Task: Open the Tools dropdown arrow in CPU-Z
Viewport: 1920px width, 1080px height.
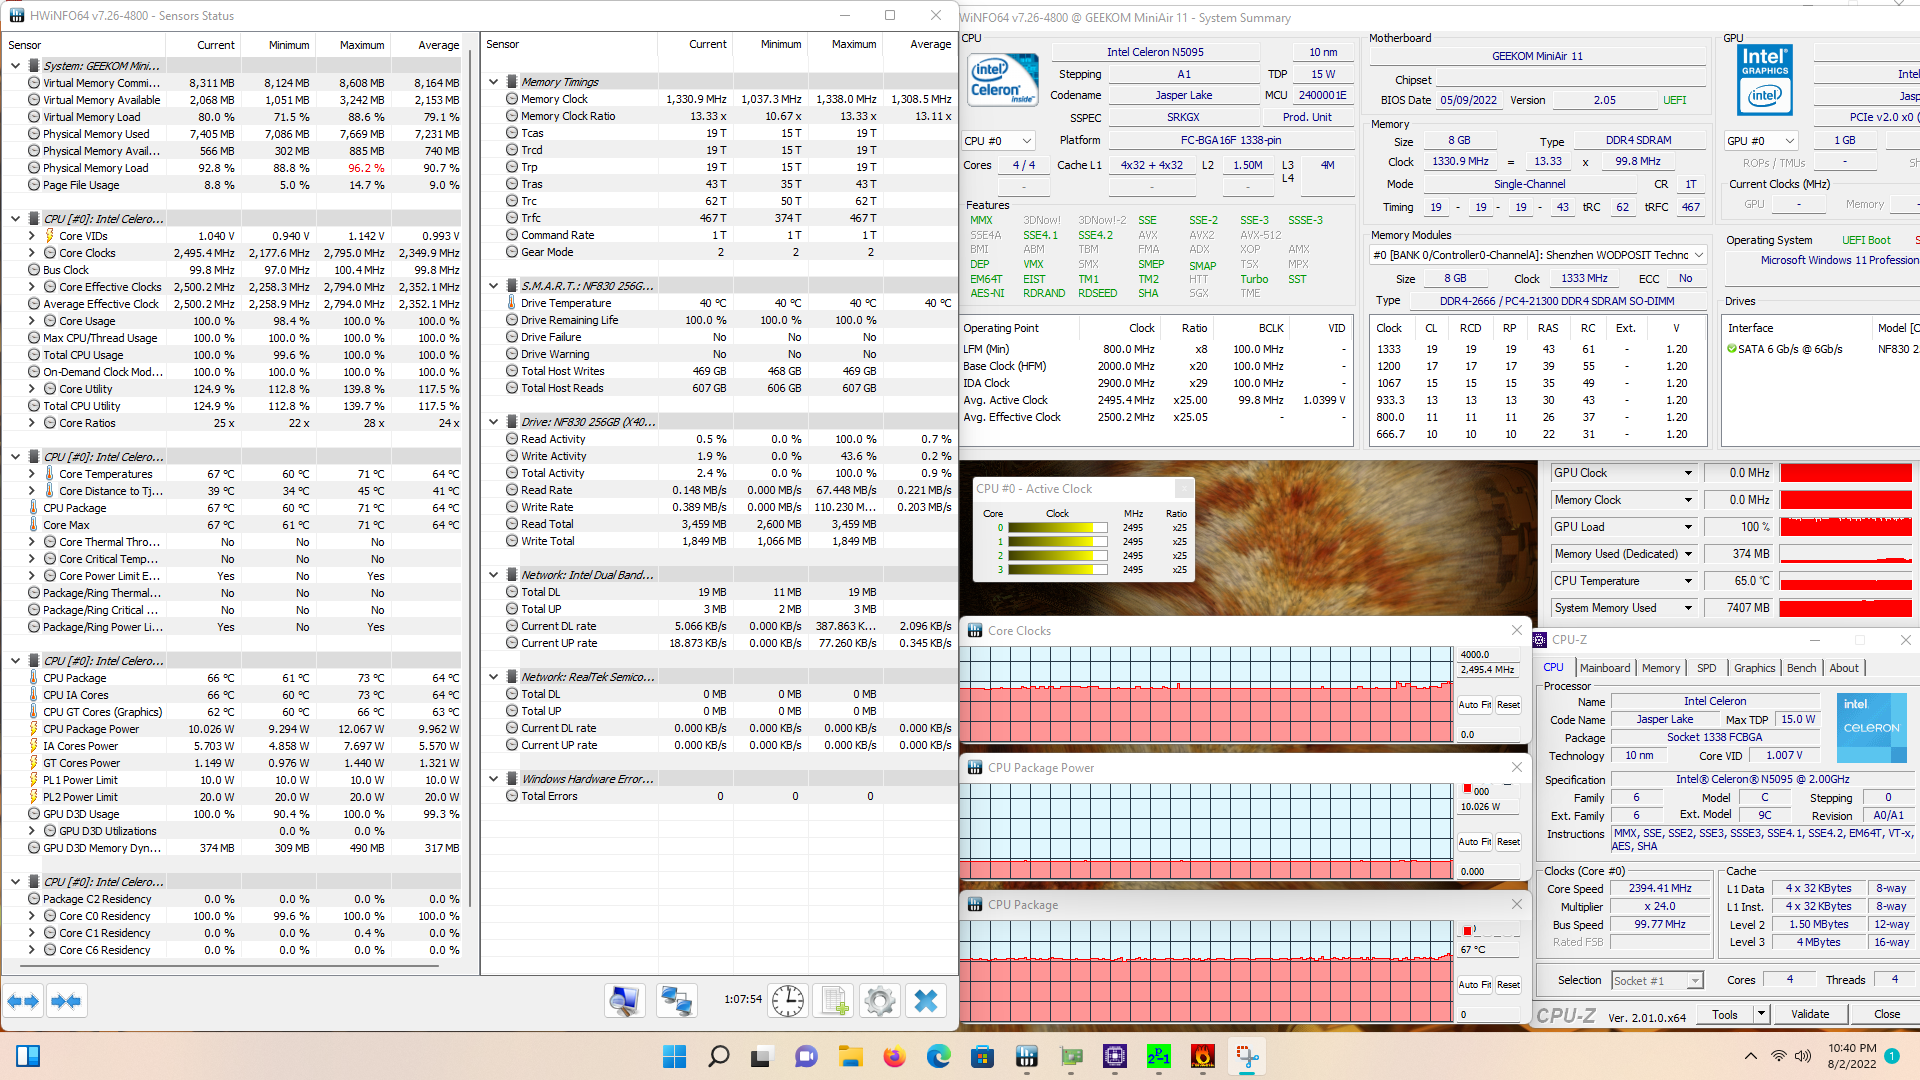Action: pyautogui.click(x=1761, y=1014)
